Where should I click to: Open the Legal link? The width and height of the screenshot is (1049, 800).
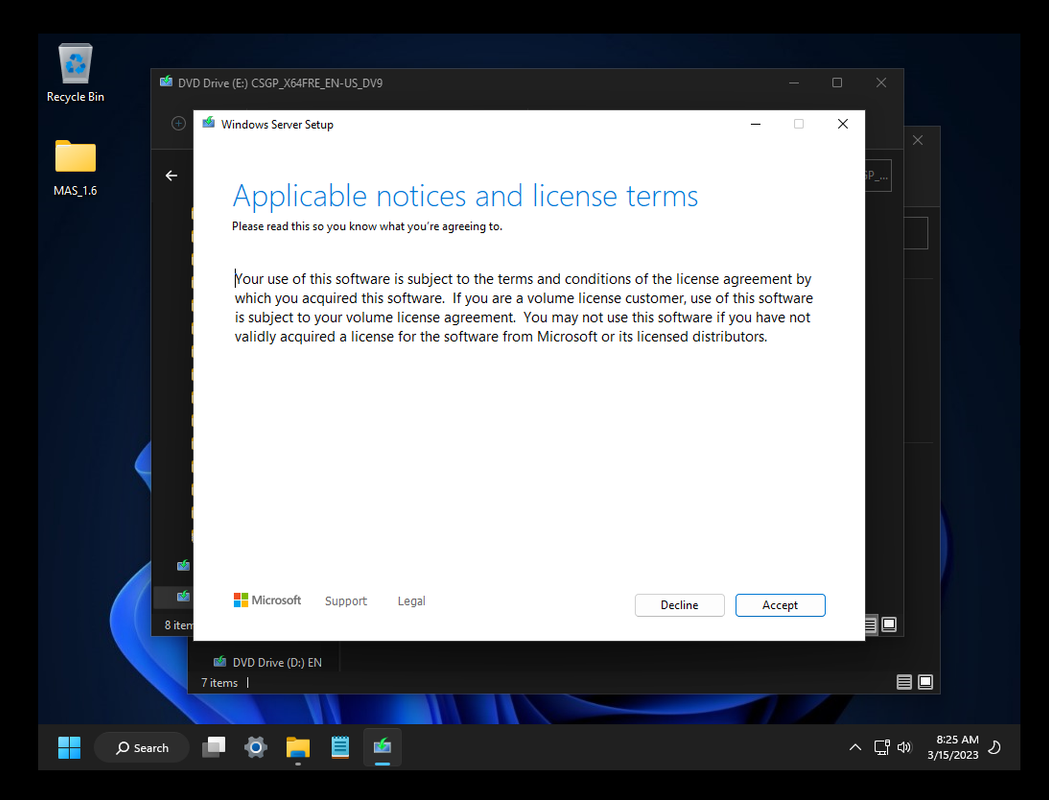coord(411,601)
